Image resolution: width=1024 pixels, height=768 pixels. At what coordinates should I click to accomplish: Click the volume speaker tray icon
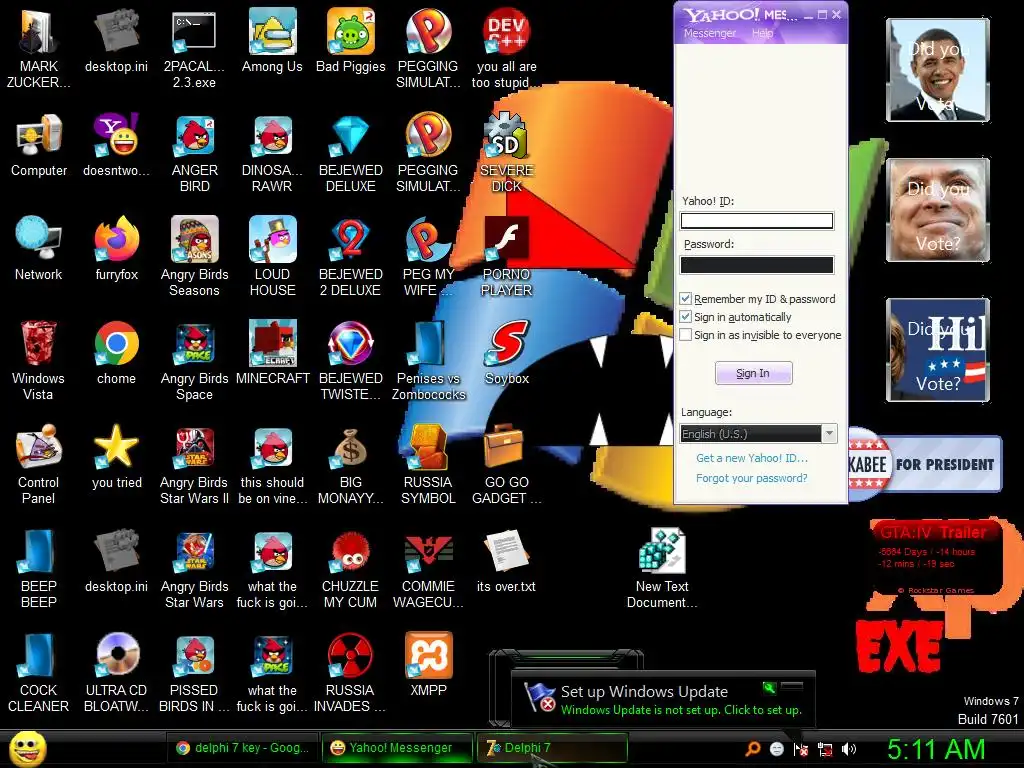(849, 749)
